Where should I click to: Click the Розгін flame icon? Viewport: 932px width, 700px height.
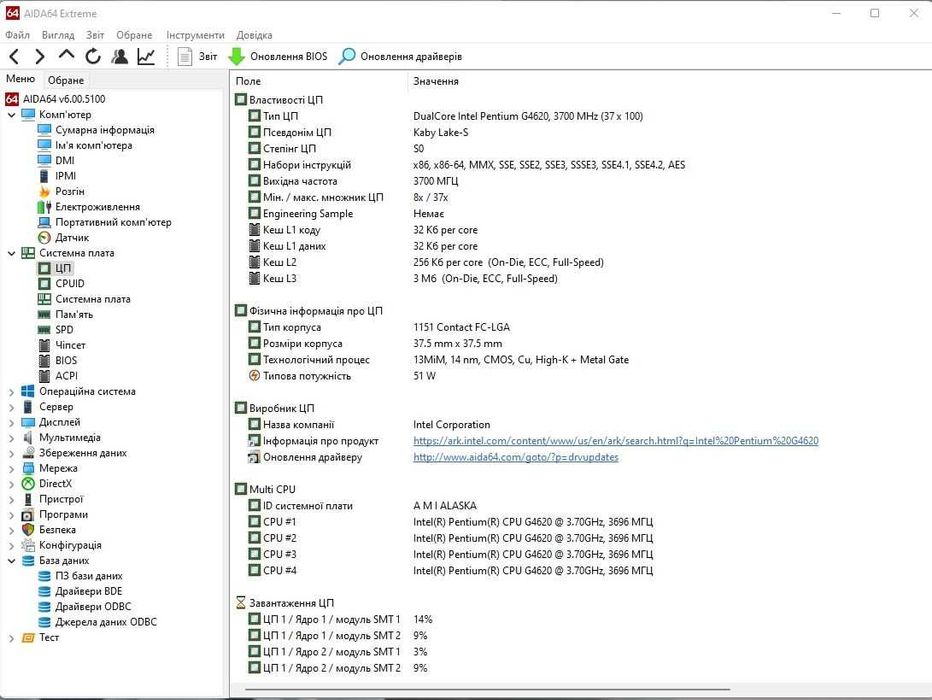tap(44, 191)
